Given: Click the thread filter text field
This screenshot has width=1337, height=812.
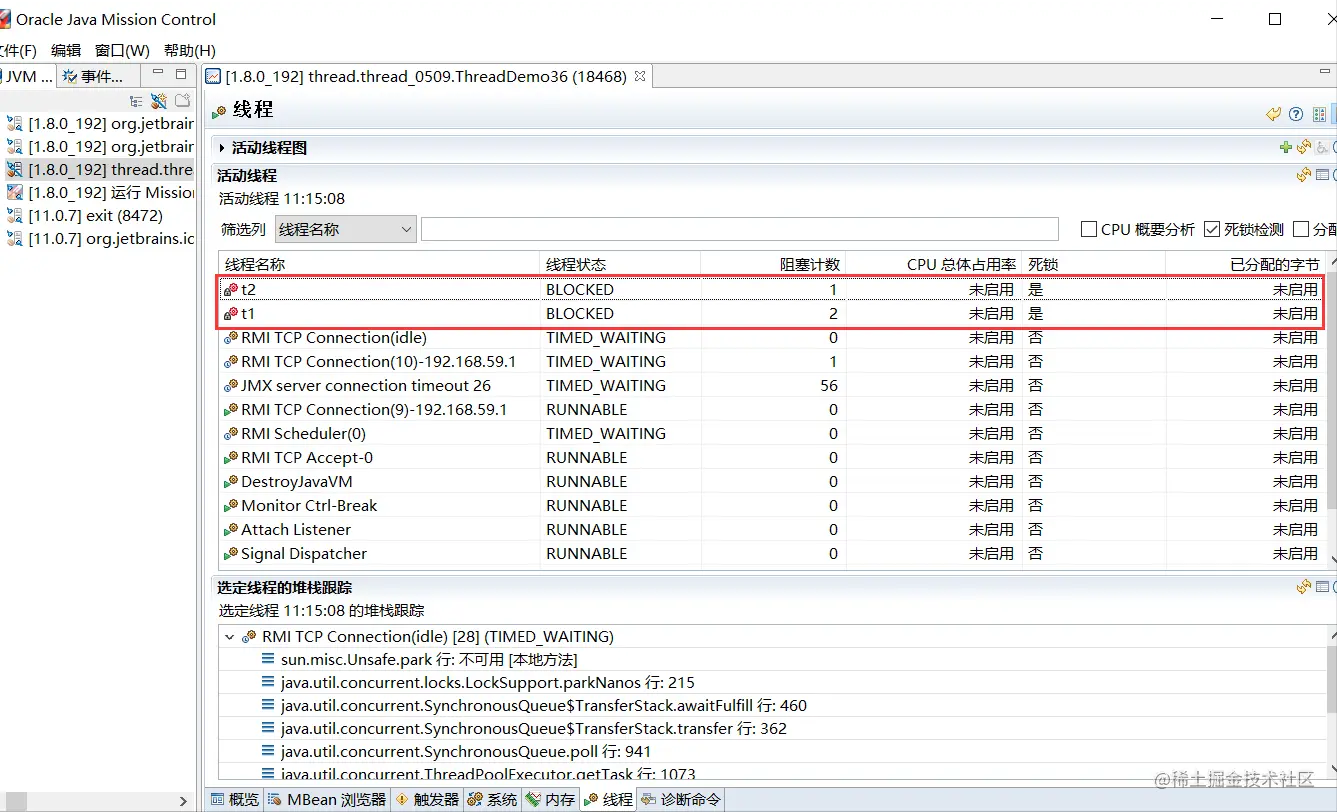Looking at the screenshot, I should pos(739,229).
